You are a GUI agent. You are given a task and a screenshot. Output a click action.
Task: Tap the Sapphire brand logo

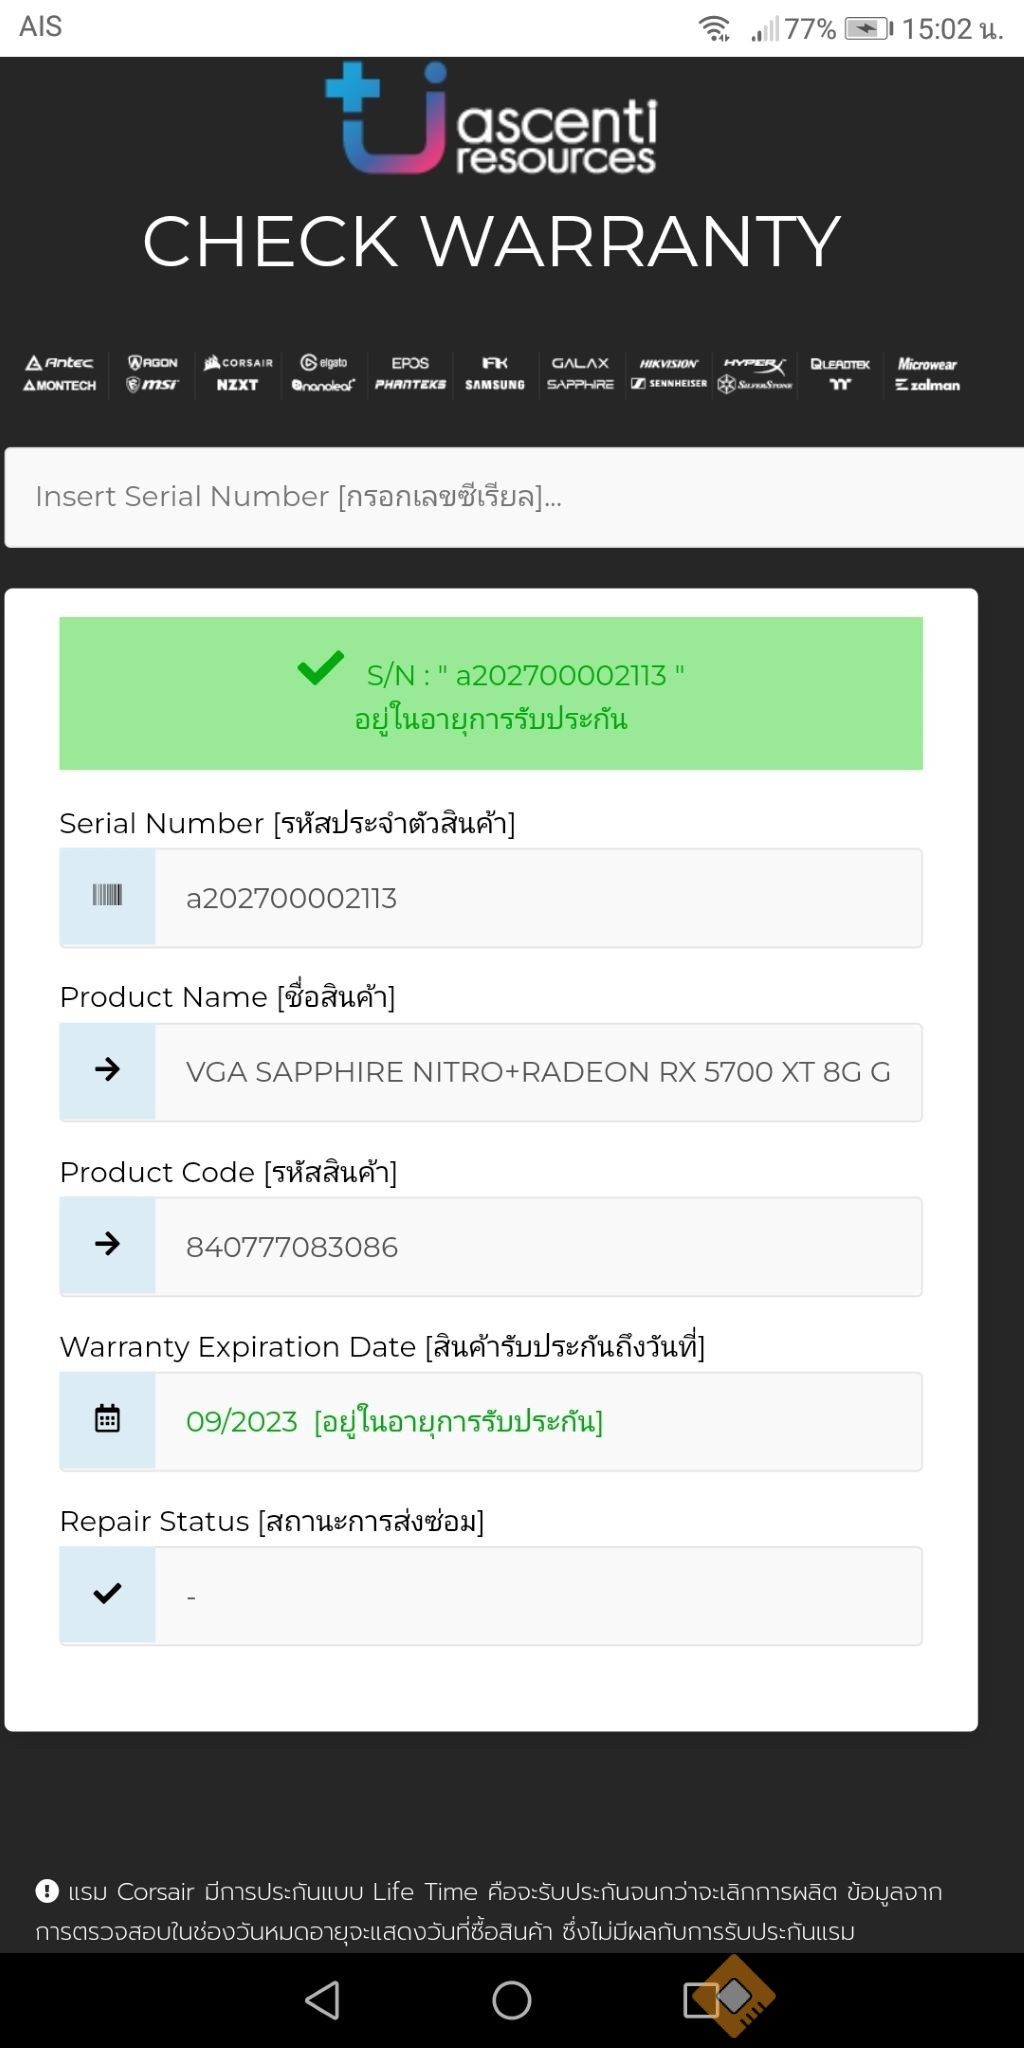point(580,385)
